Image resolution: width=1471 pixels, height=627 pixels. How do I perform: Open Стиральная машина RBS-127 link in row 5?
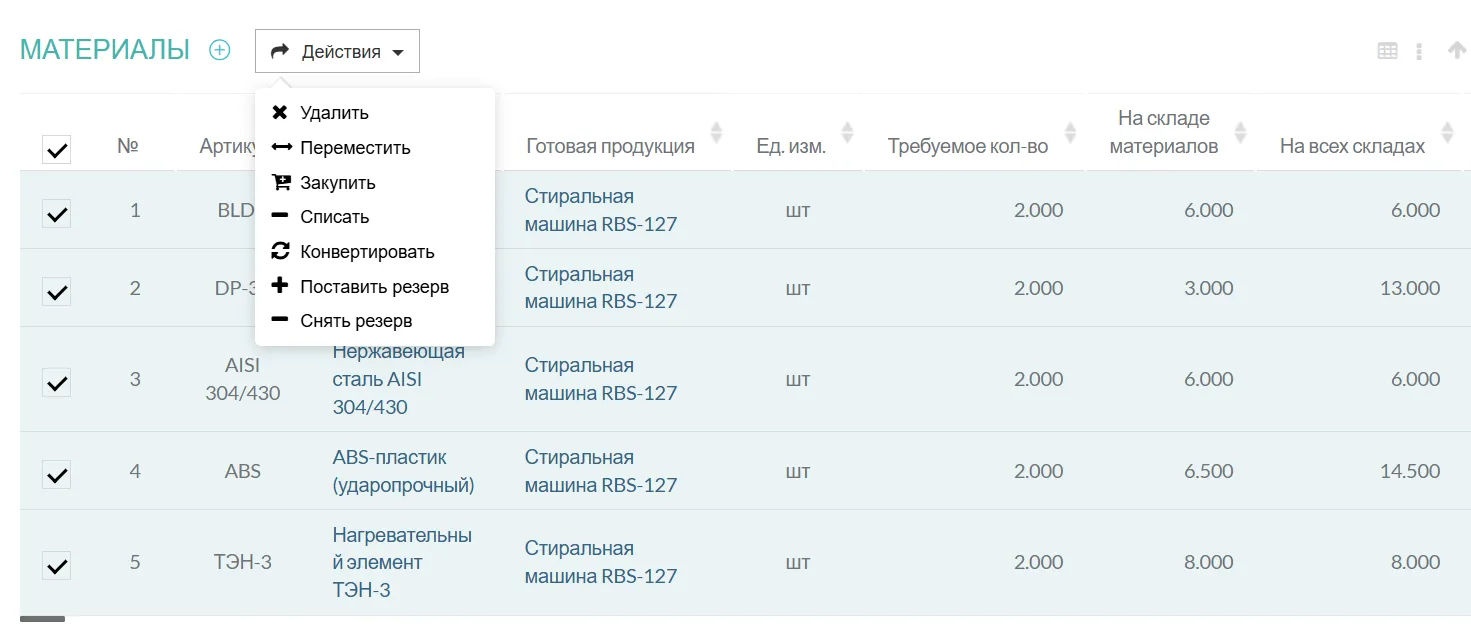tap(600, 562)
